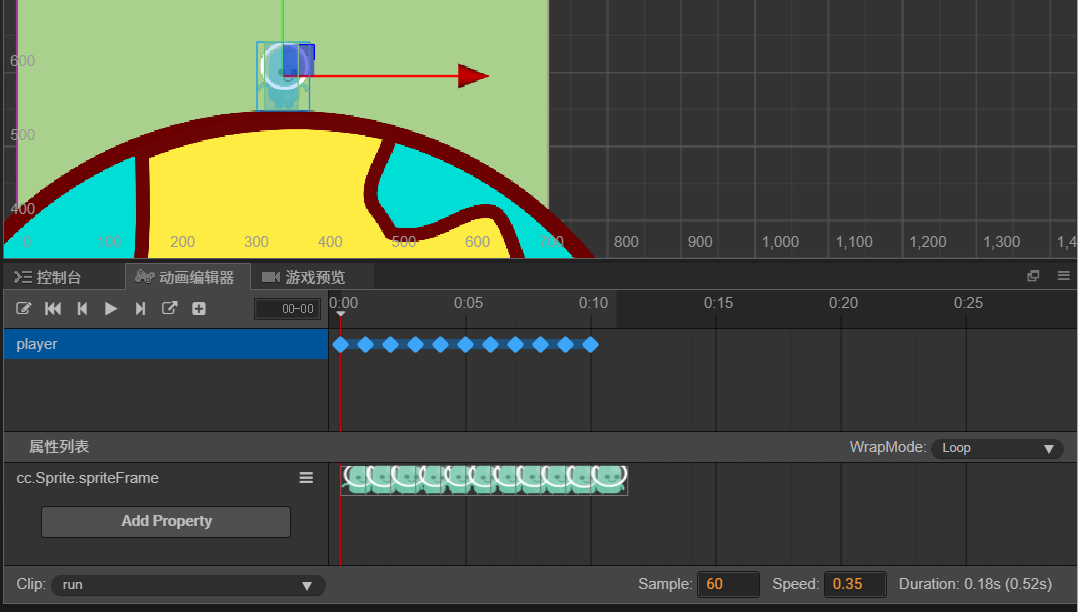
Task: Open the panel hamburger menu
Action: 1064,276
